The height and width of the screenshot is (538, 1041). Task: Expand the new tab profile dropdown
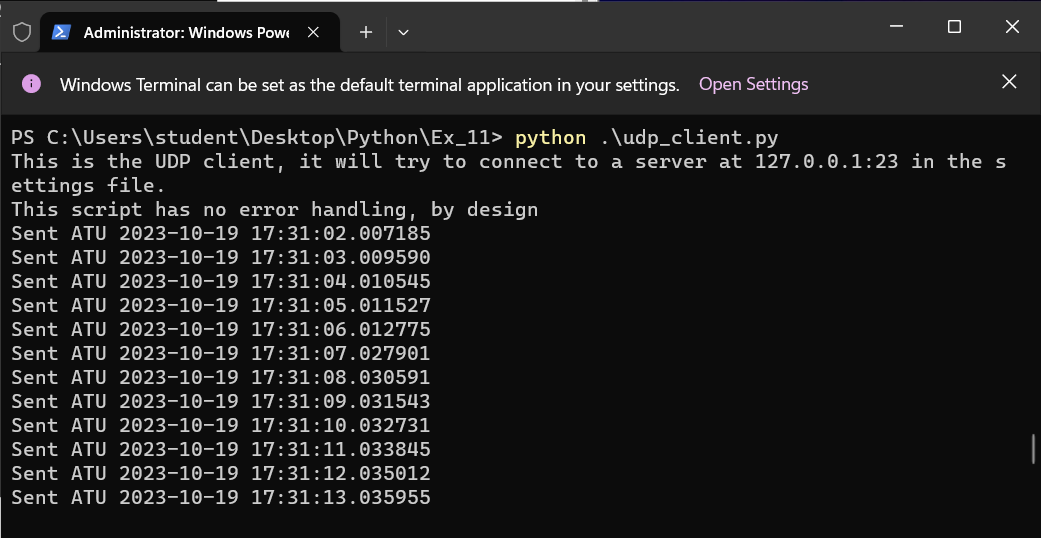(403, 32)
